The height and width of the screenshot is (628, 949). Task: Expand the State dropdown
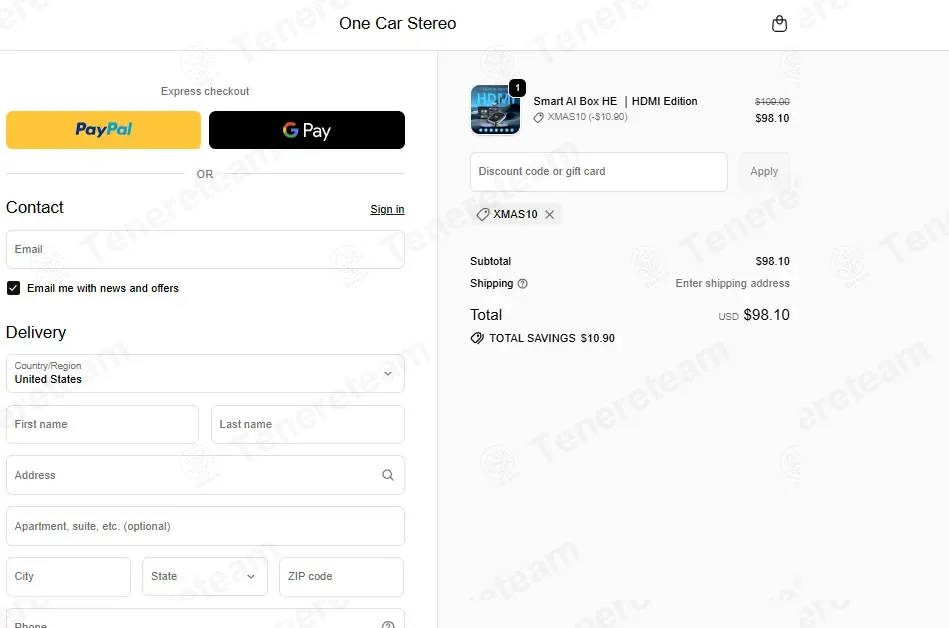pos(205,577)
